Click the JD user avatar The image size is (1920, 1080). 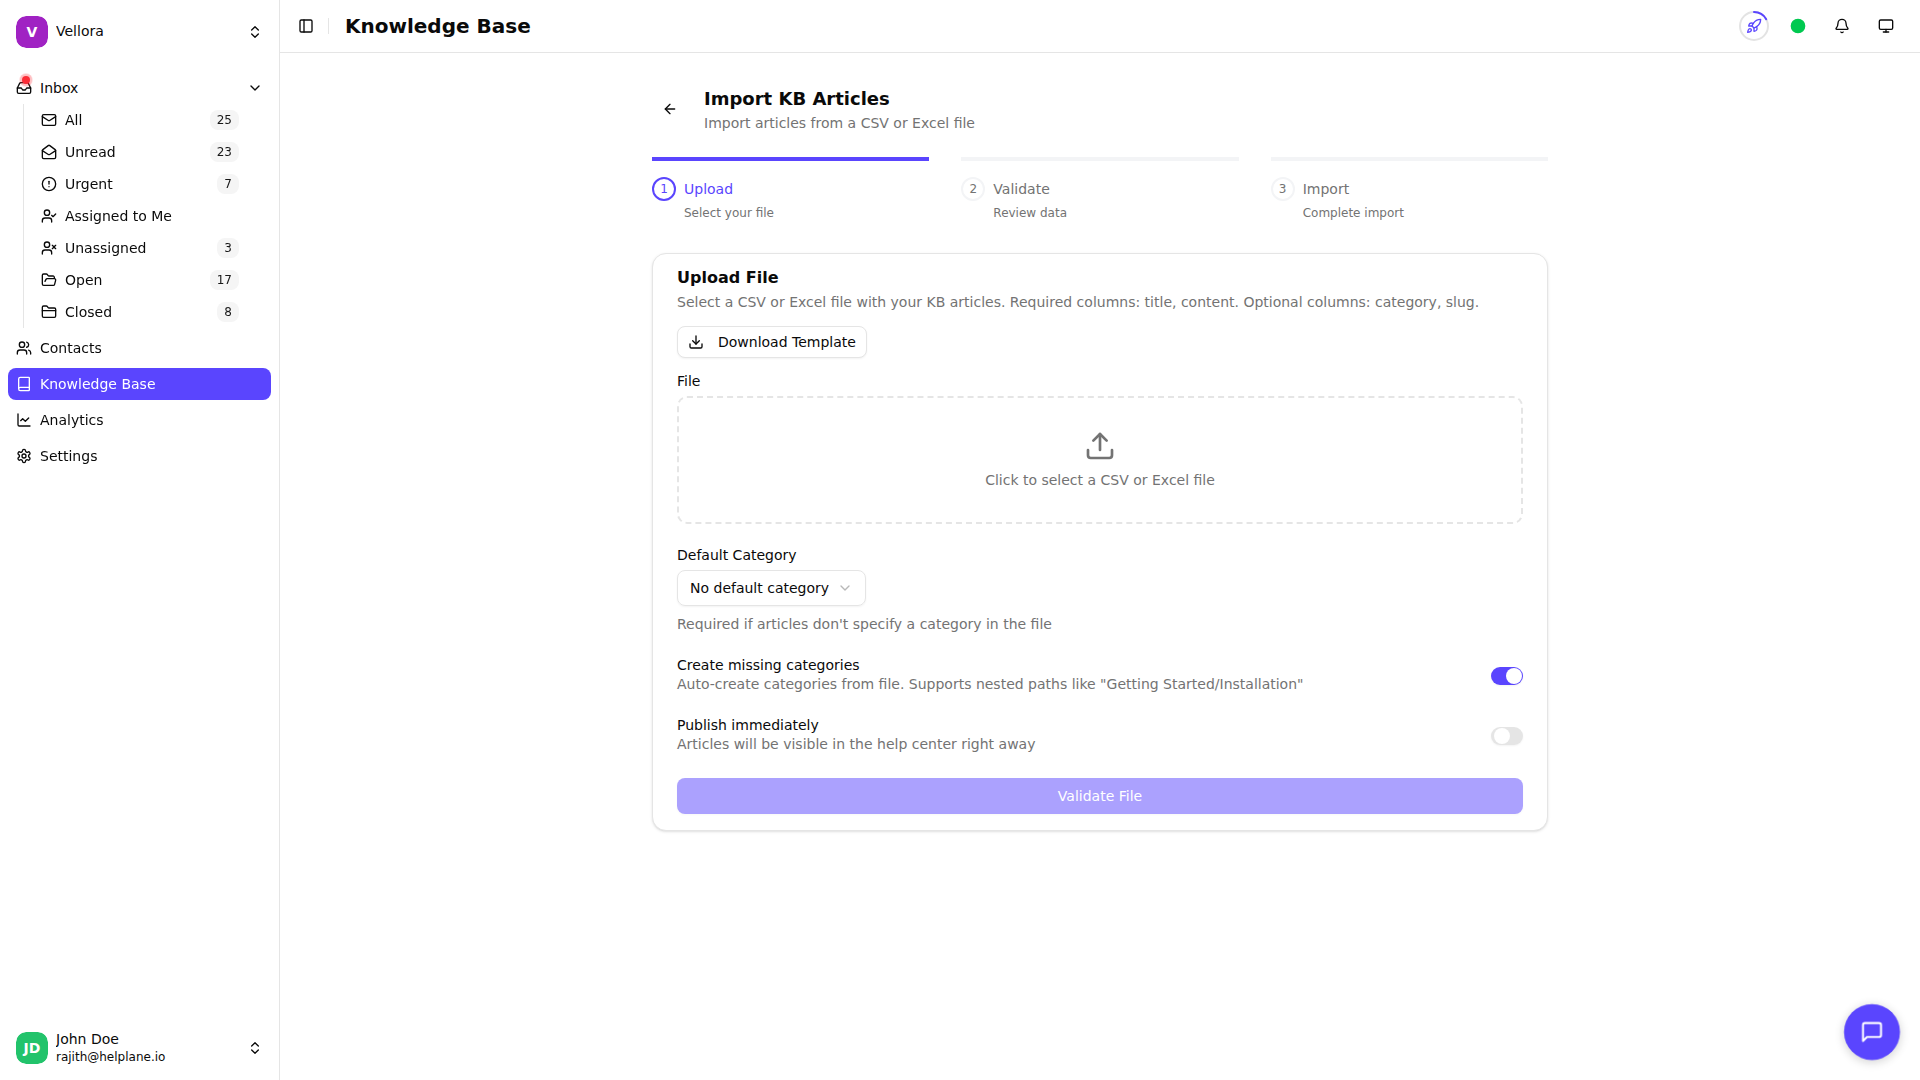(x=32, y=1048)
